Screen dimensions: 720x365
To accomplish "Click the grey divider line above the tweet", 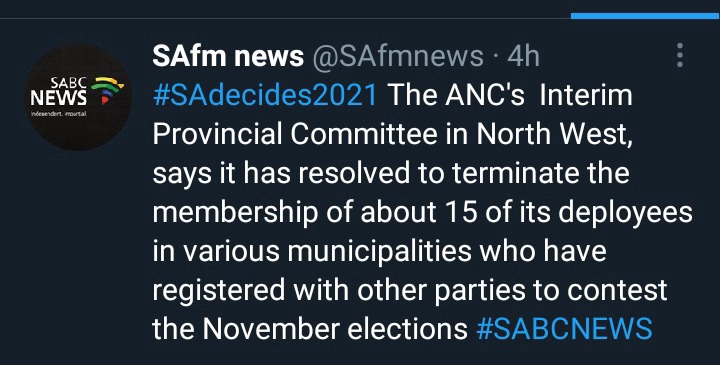I will [x=285, y=18].
